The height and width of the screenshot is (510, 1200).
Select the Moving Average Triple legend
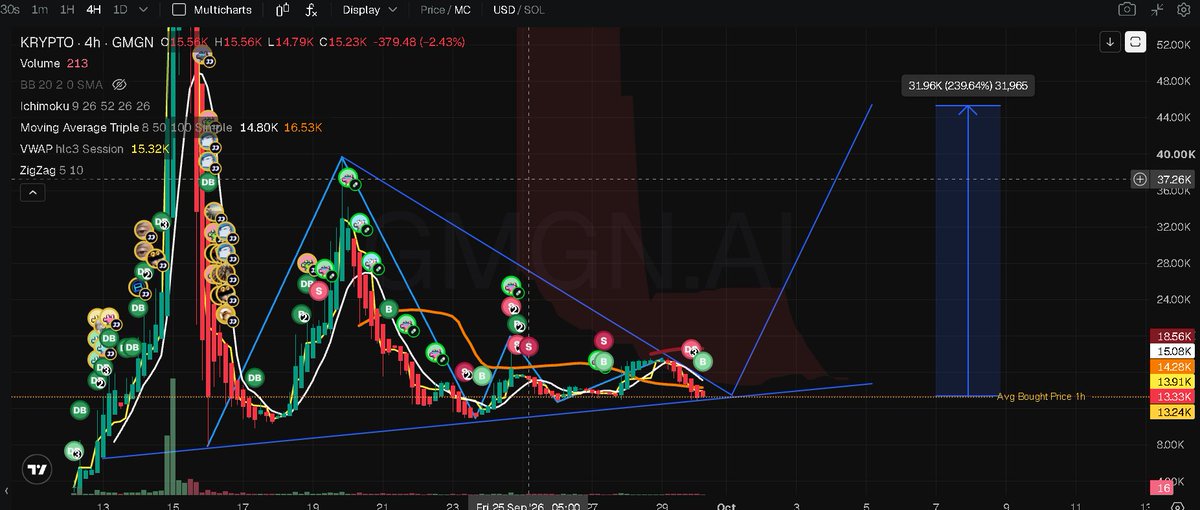pyautogui.click(x=125, y=127)
